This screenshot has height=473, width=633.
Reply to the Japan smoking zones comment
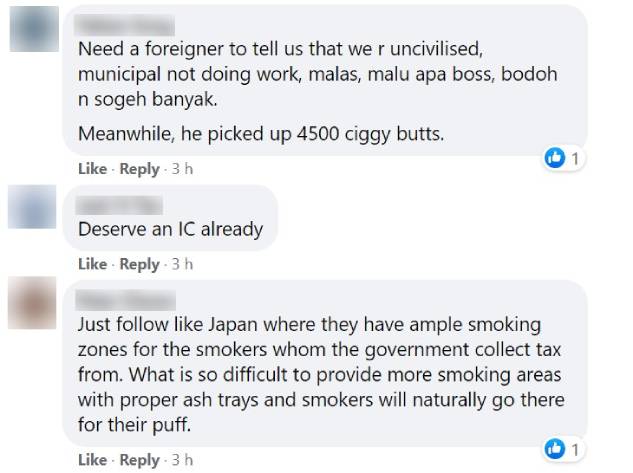coord(139,460)
